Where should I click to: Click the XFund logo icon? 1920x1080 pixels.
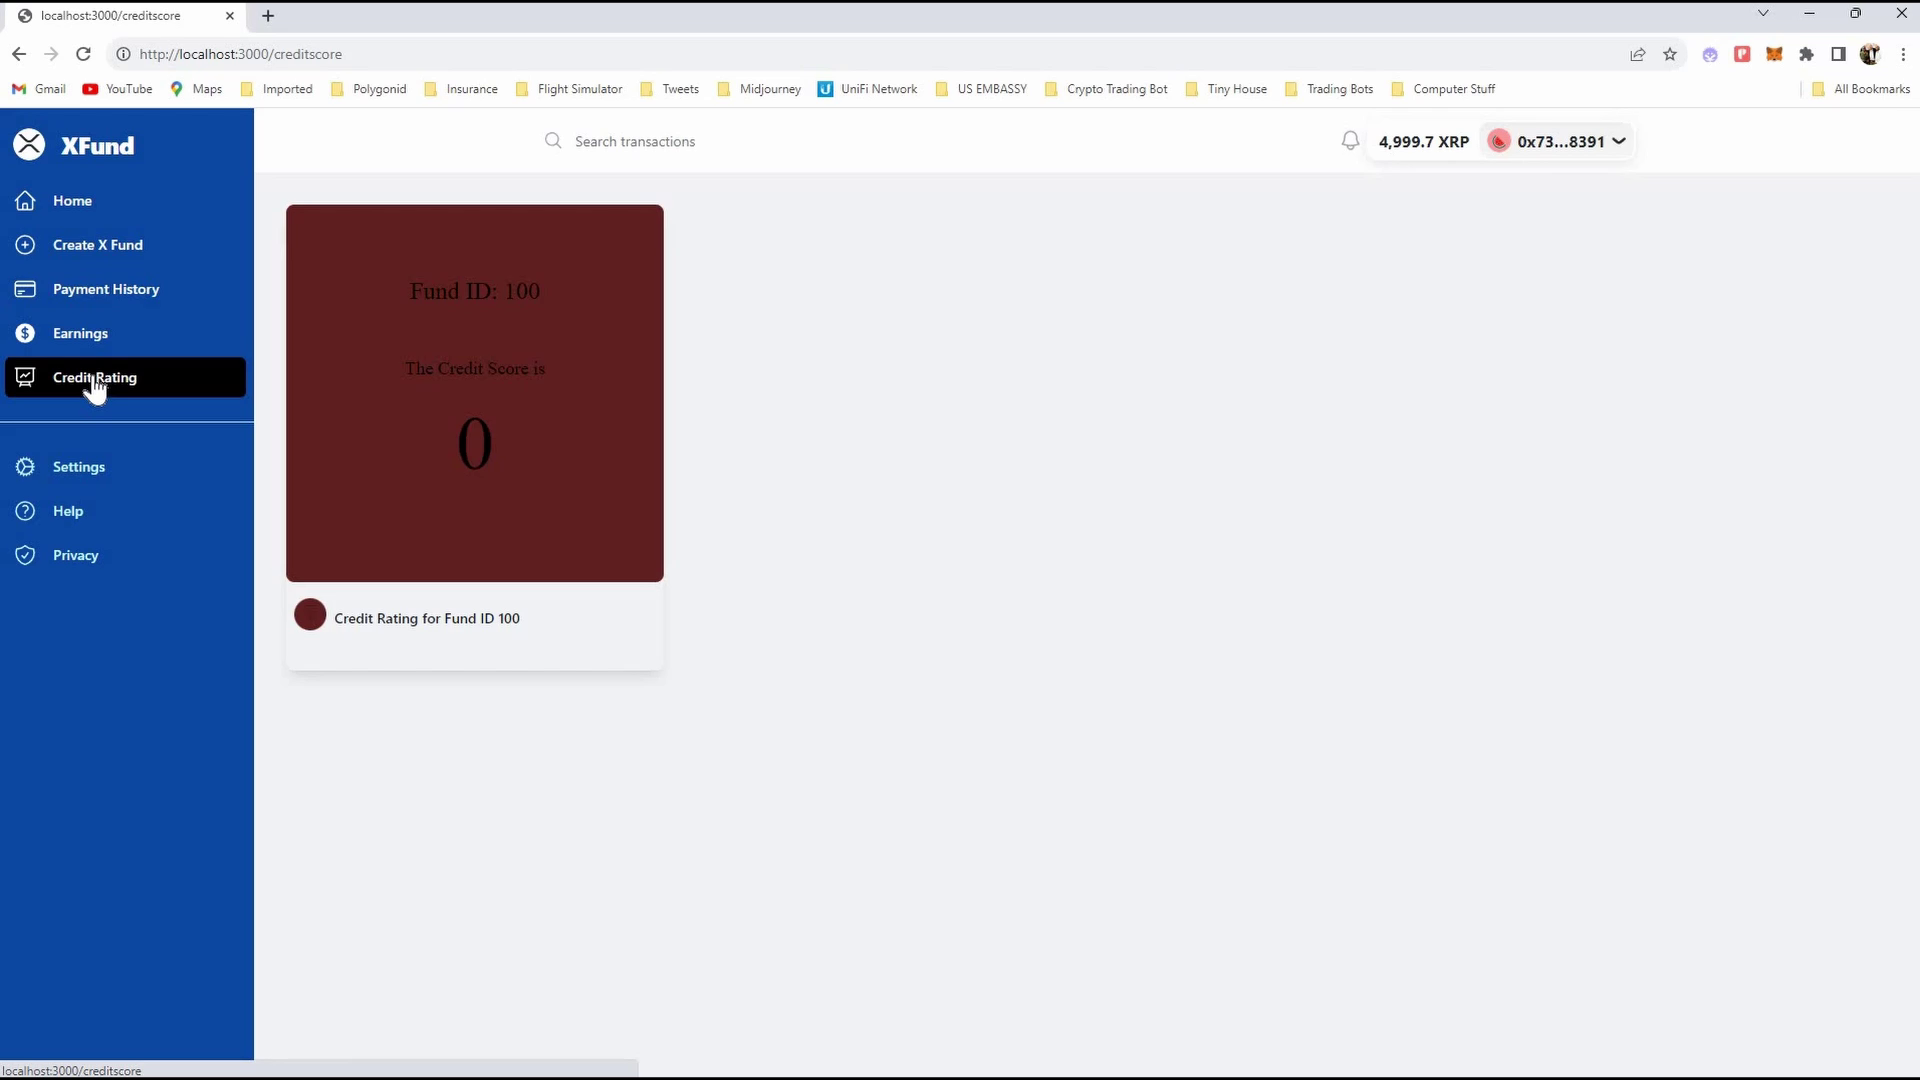[29, 145]
